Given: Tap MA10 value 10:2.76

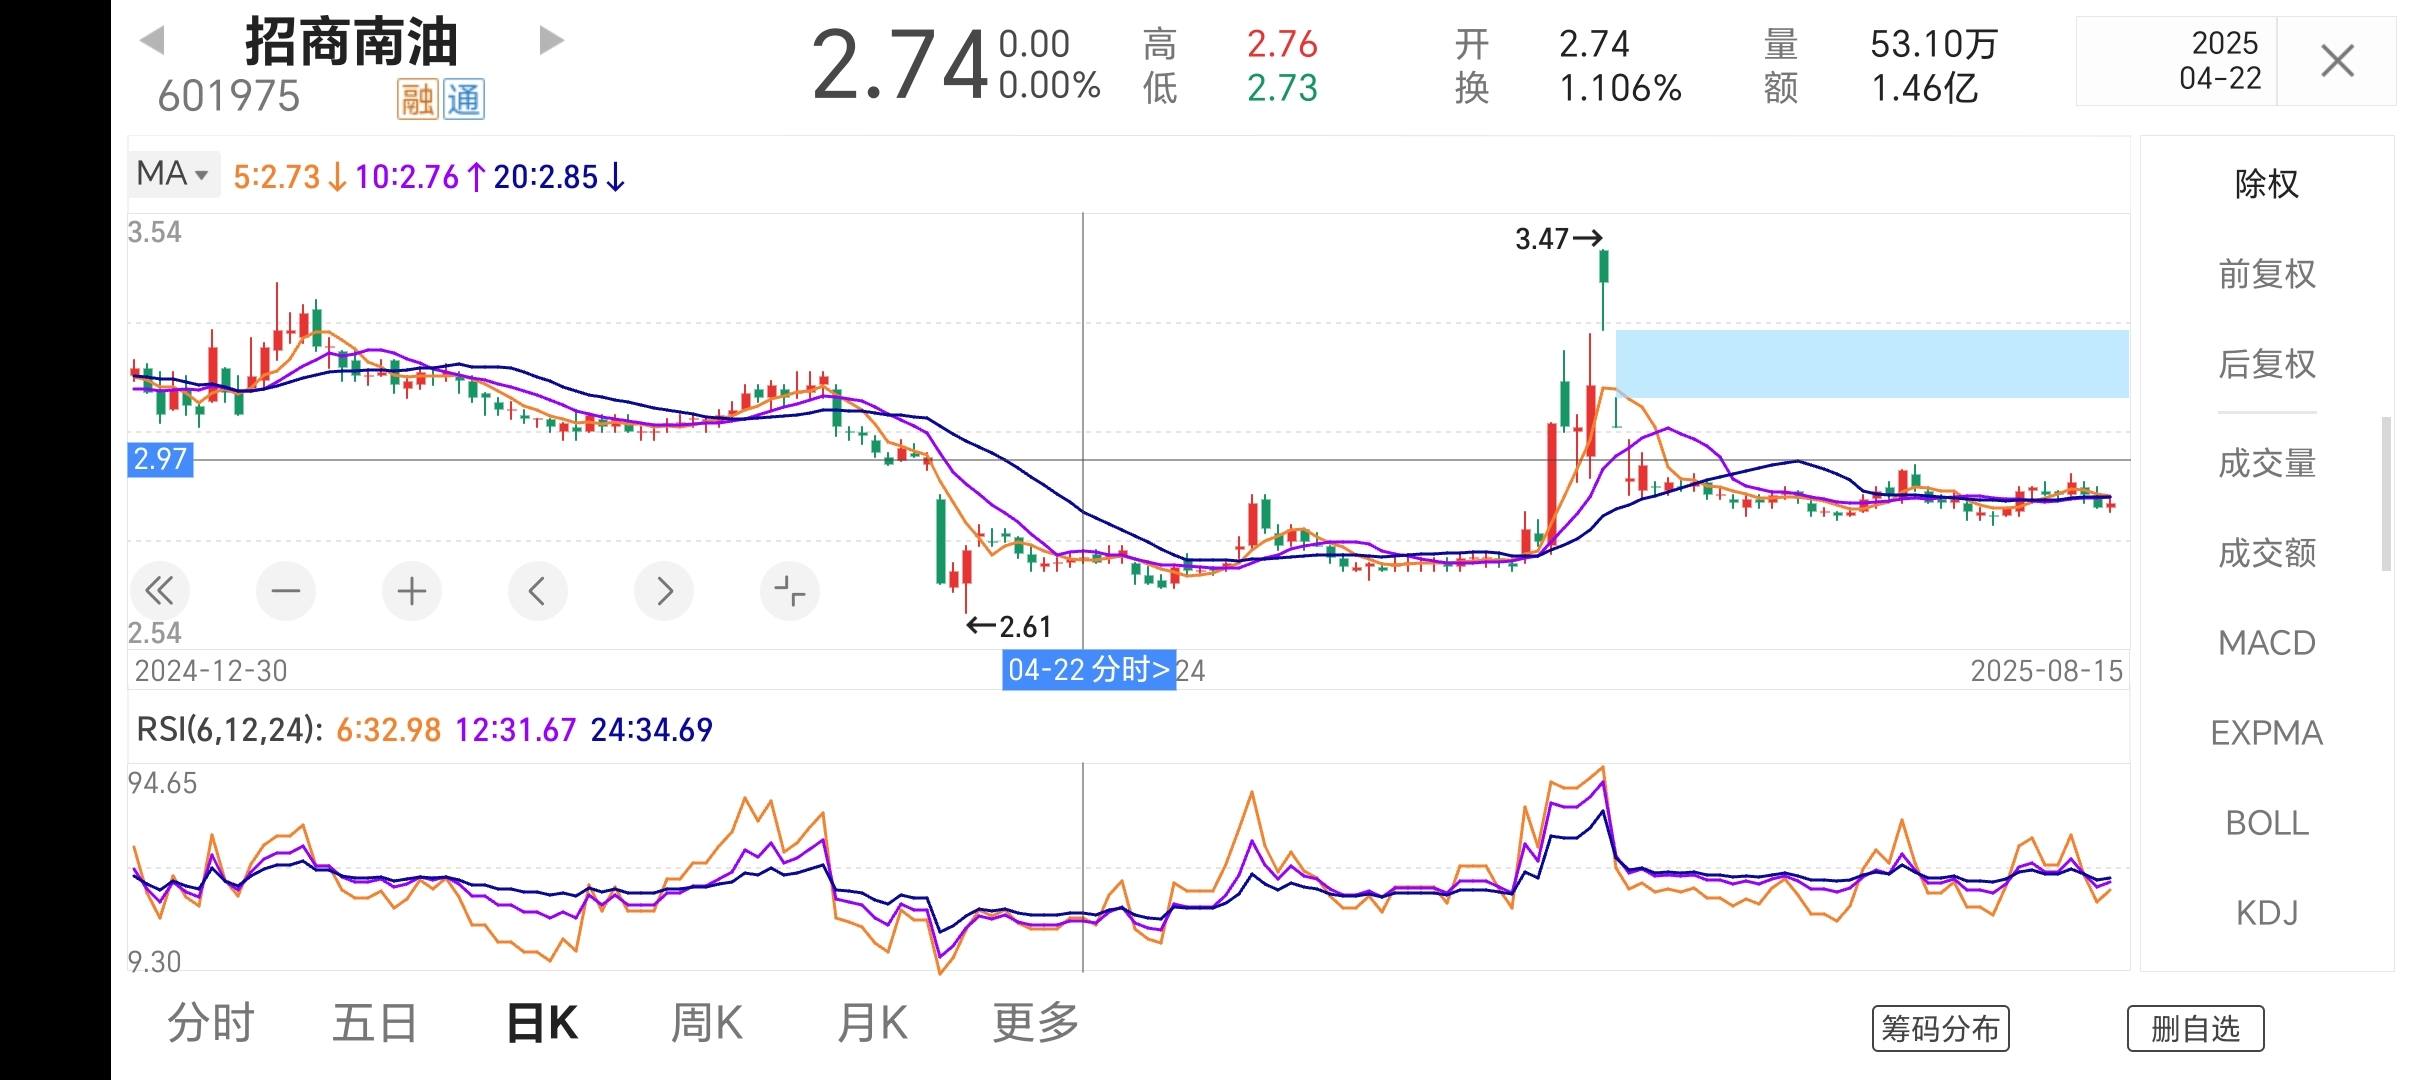Looking at the screenshot, I should pyautogui.click(x=407, y=177).
